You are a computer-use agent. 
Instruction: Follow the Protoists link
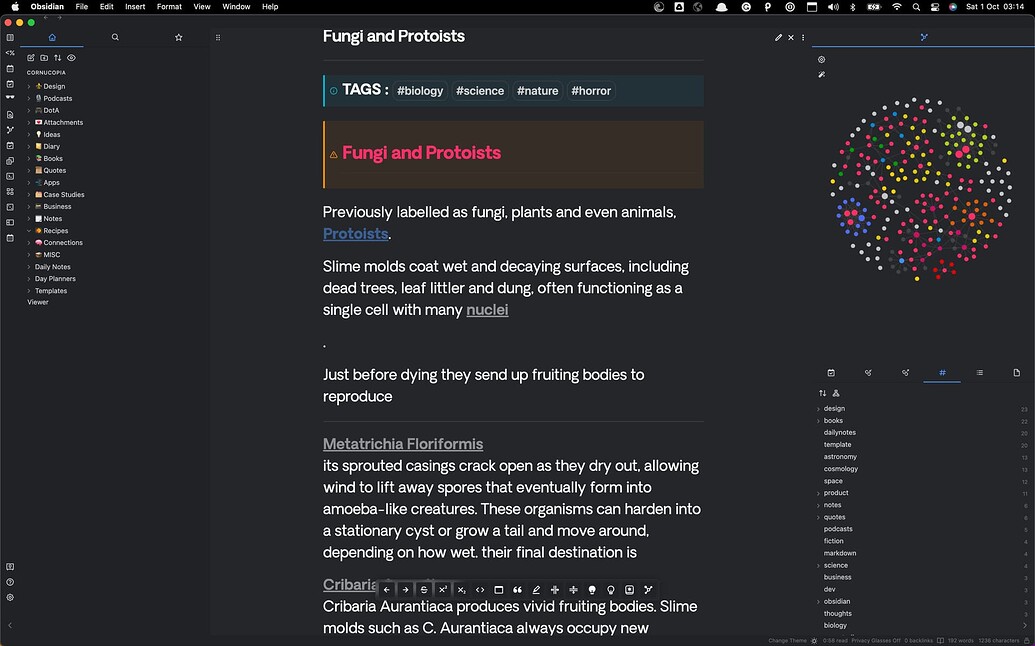click(x=355, y=234)
